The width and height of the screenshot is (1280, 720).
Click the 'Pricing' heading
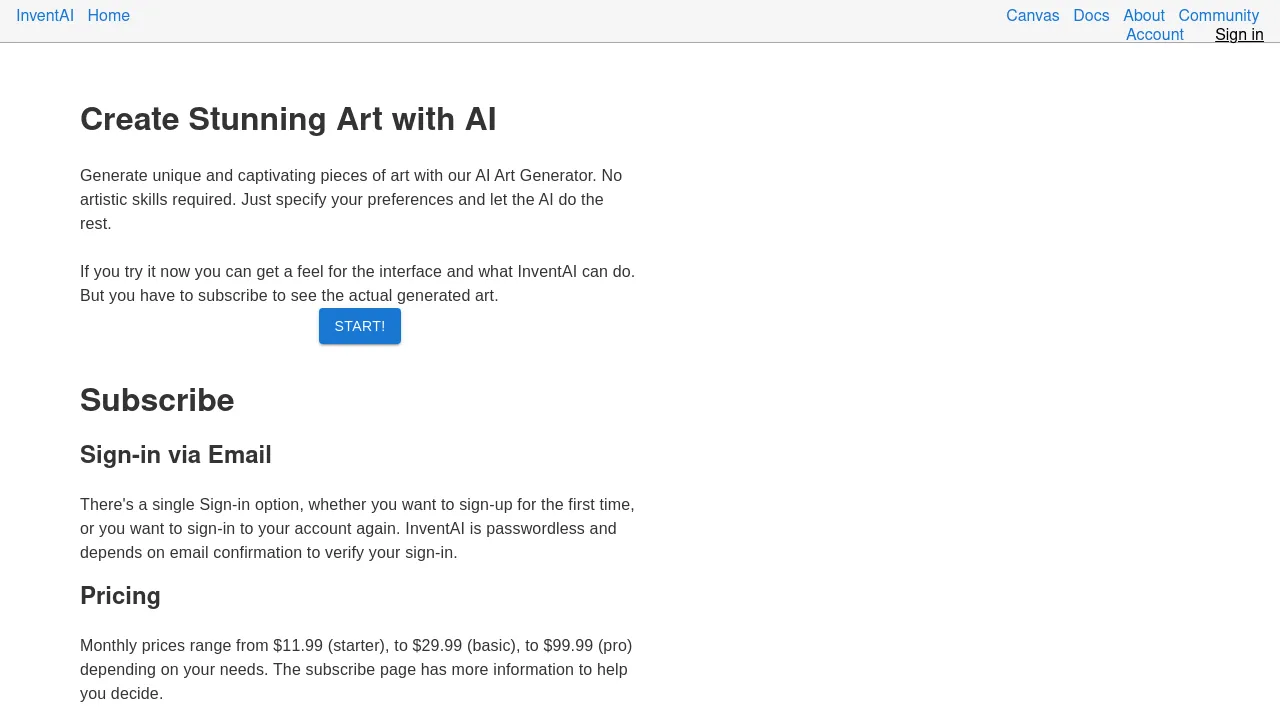[x=120, y=596]
